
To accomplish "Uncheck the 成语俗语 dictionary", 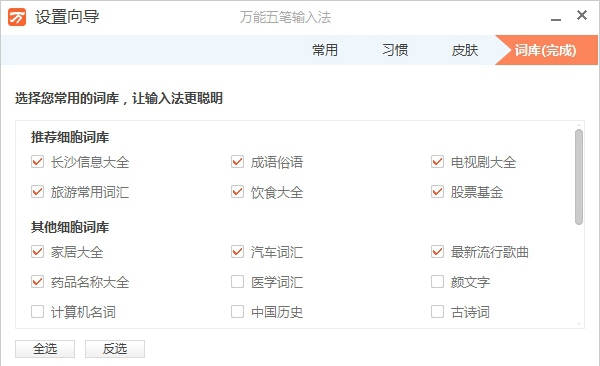I will coord(238,162).
